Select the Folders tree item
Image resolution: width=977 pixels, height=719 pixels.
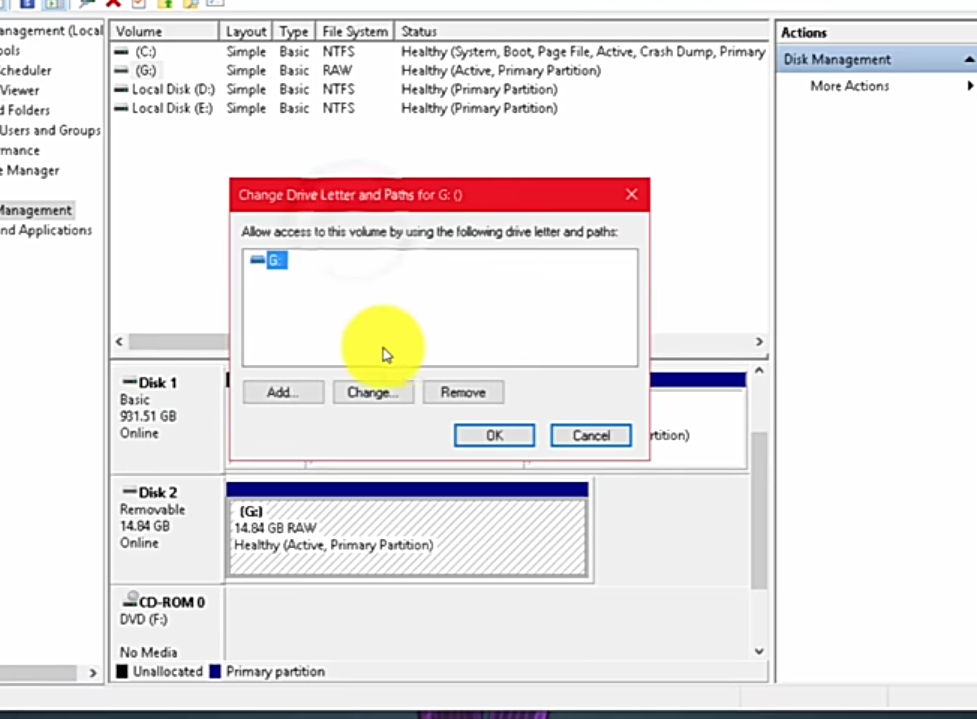[x=25, y=111]
